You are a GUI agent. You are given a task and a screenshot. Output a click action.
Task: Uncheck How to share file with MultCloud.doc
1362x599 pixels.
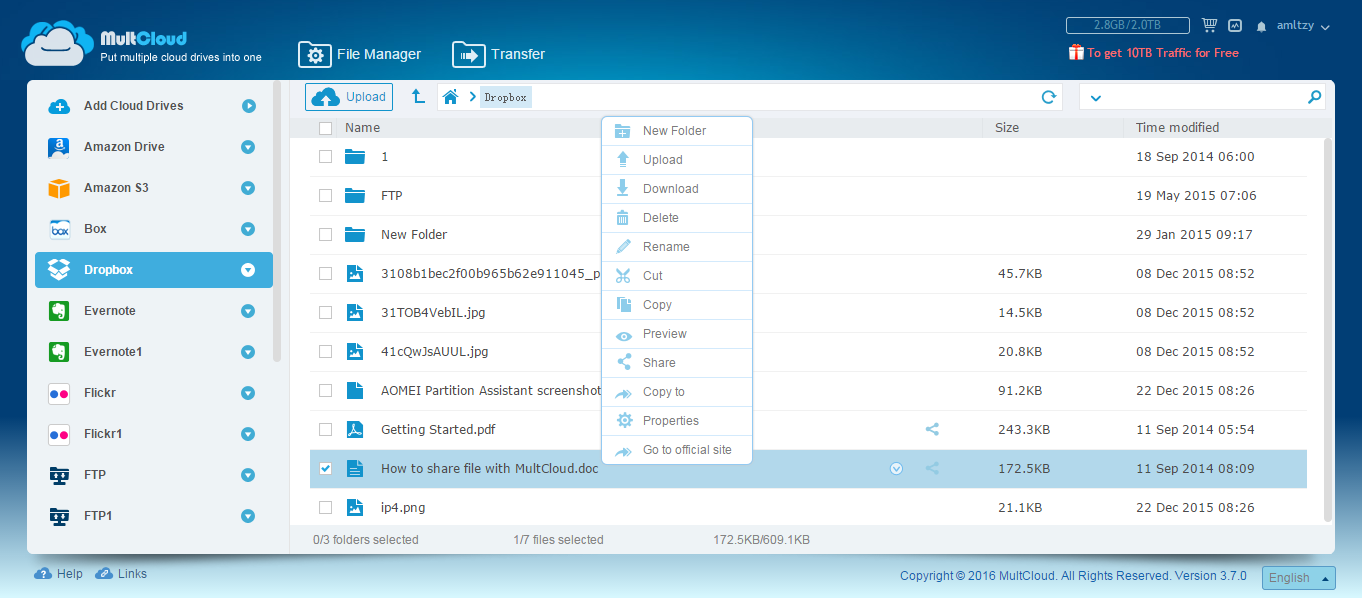pyautogui.click(x=325, y=468)
